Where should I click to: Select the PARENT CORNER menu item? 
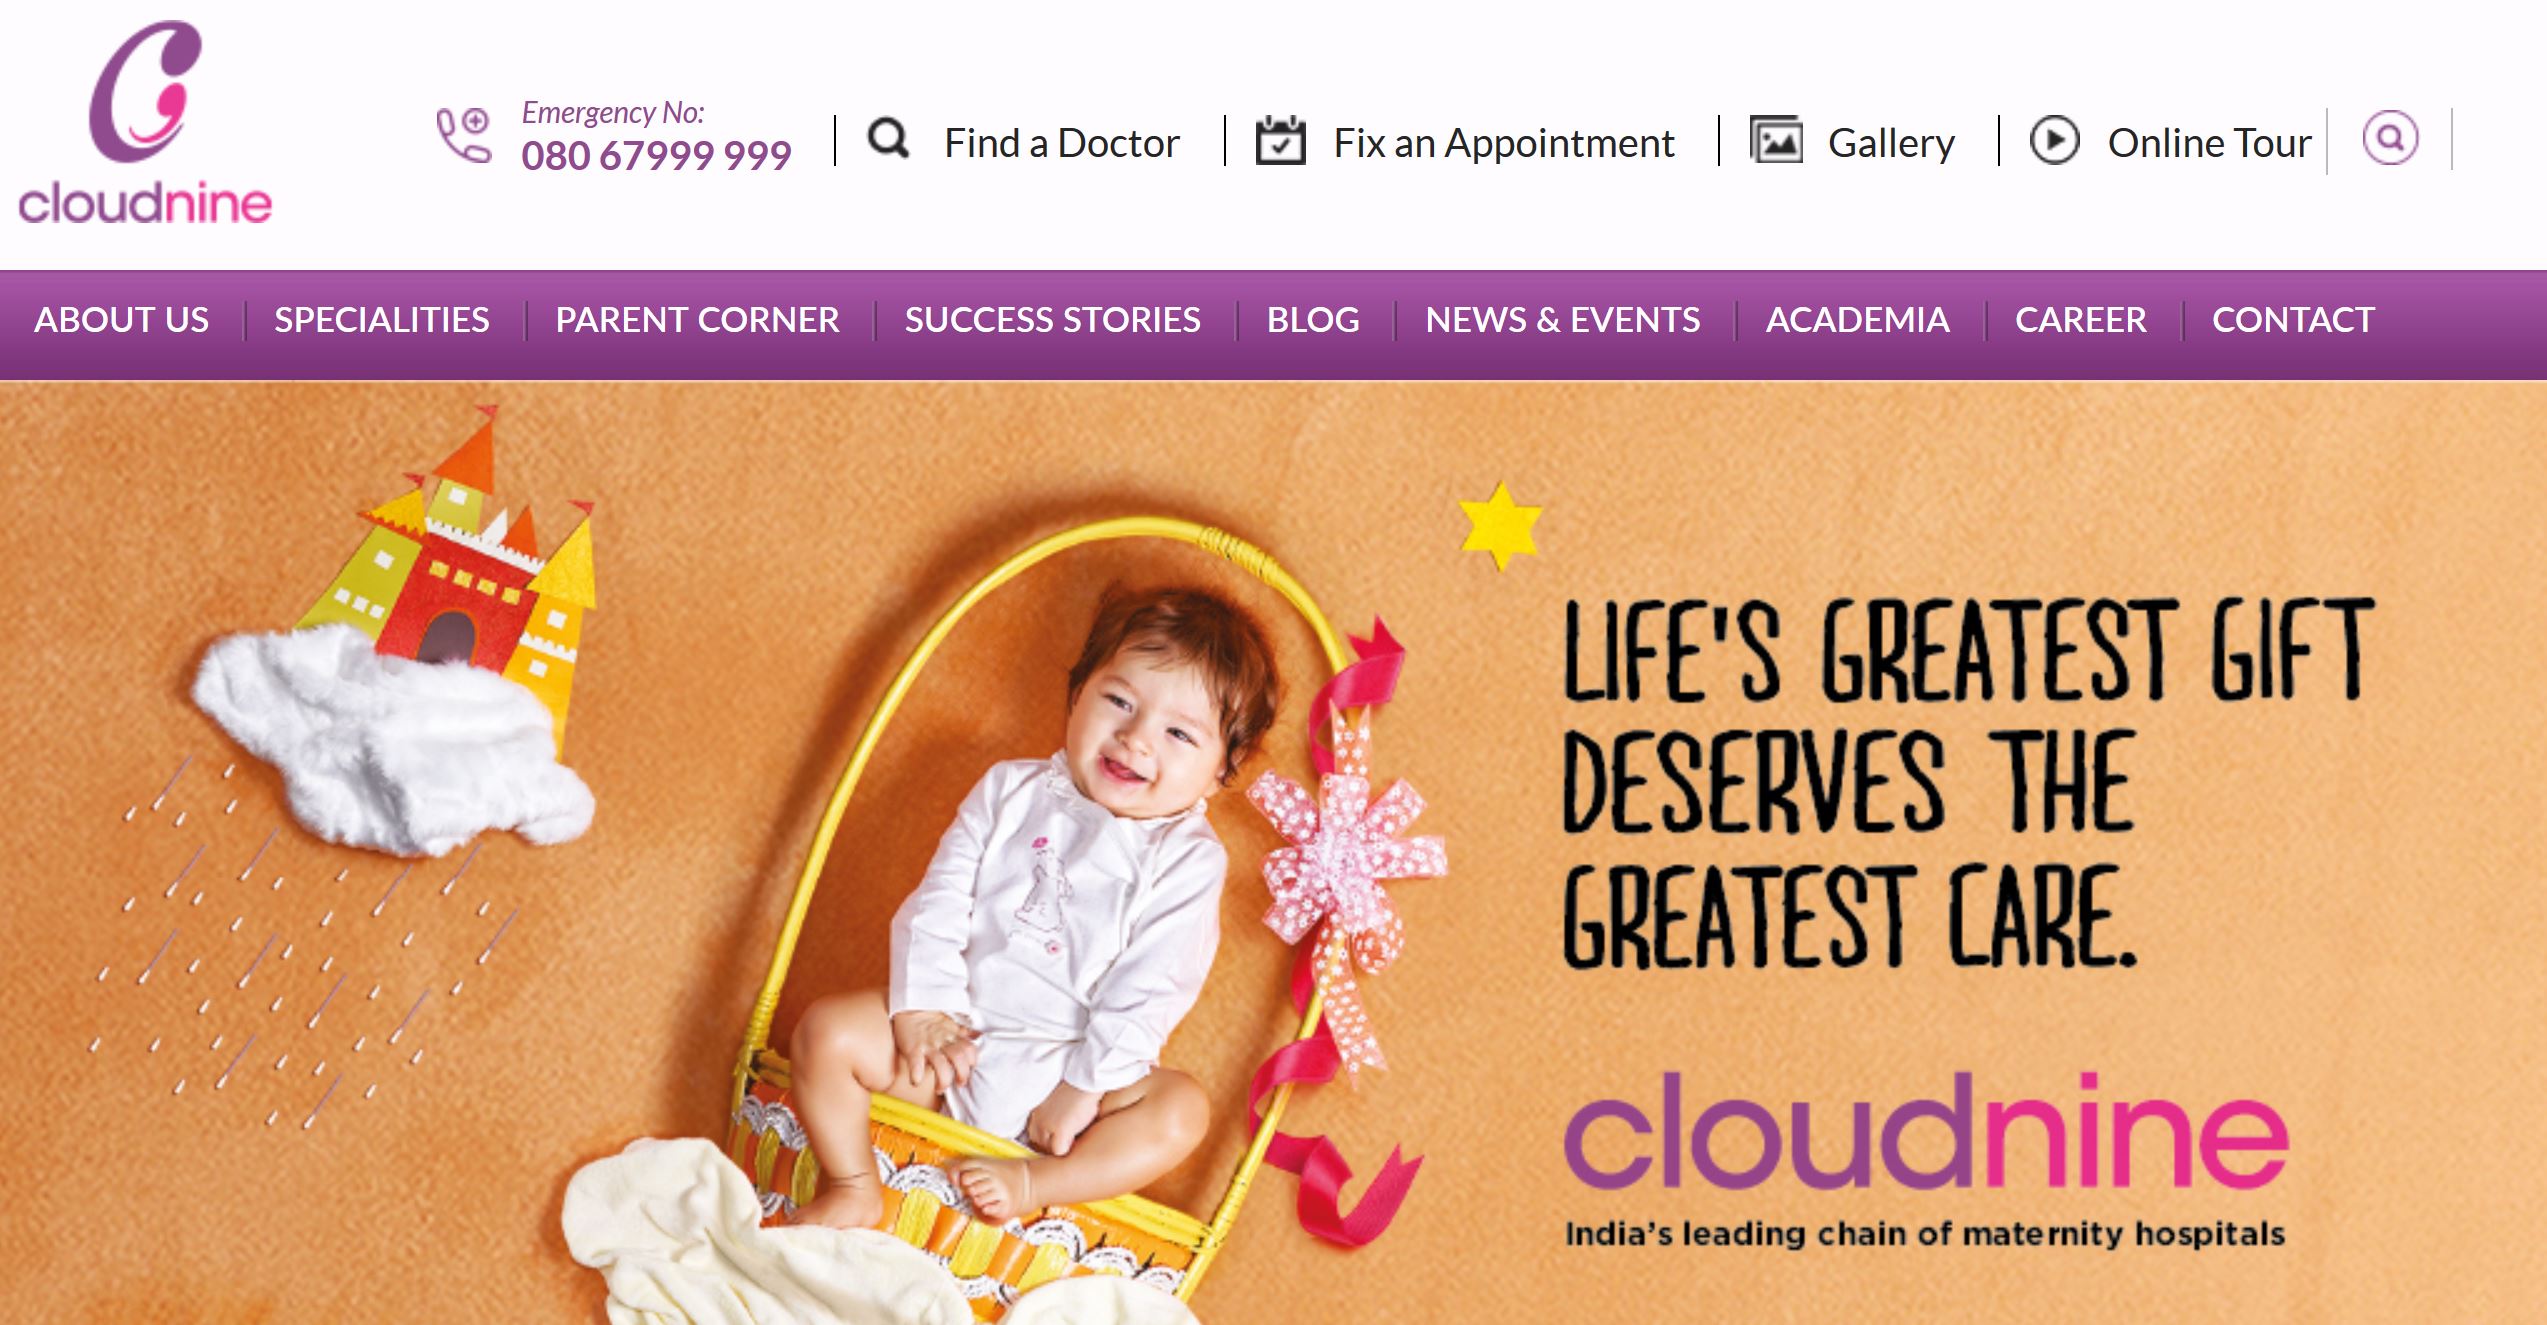point(697,320)
